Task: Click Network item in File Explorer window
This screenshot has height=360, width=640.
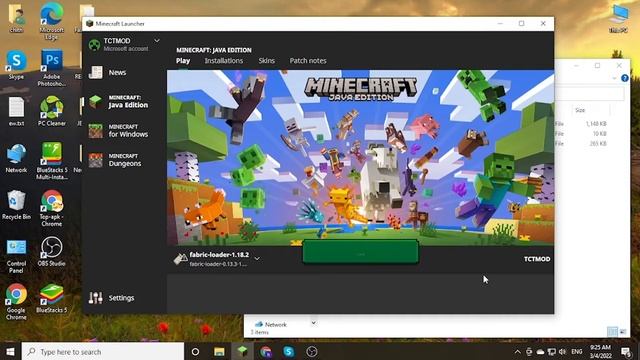Action: click(271, 325)
